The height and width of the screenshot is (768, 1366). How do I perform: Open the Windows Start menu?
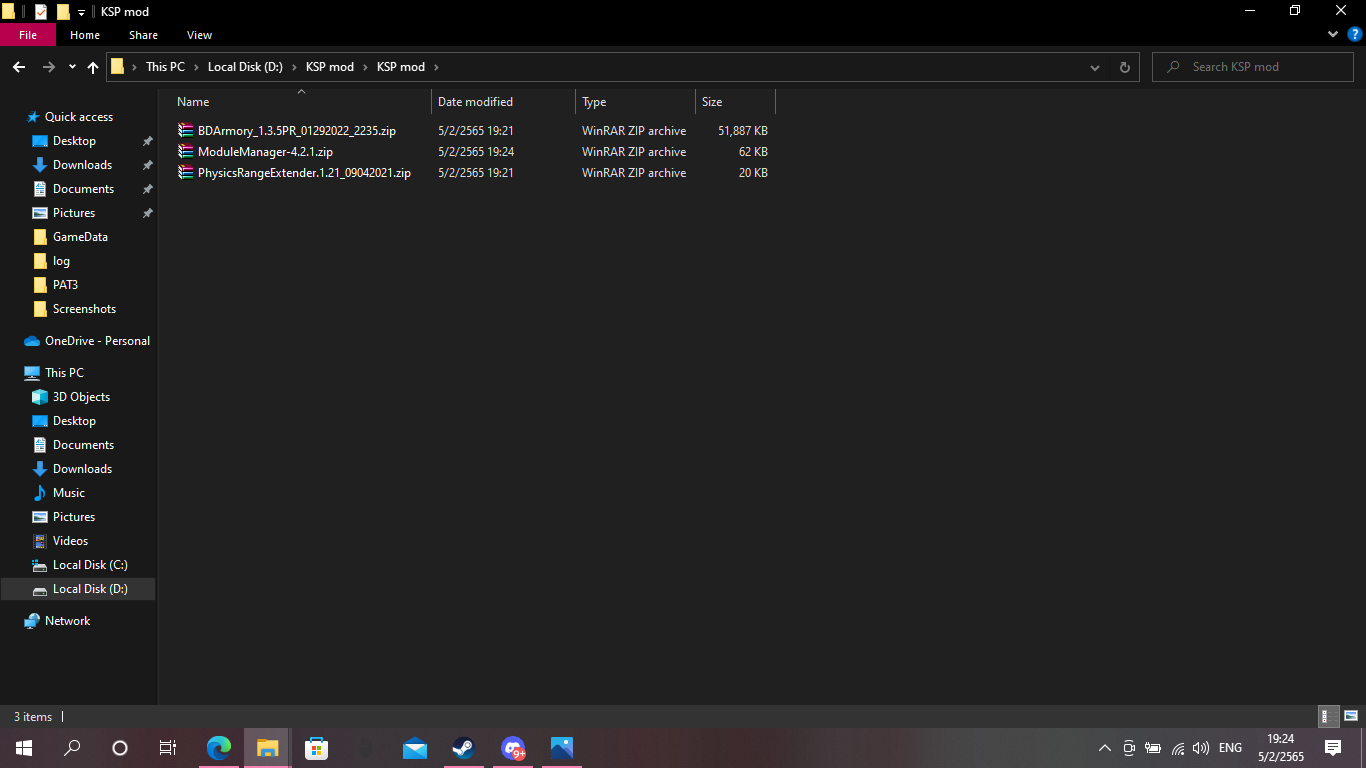pyautogui.click(x=24, y=748)
